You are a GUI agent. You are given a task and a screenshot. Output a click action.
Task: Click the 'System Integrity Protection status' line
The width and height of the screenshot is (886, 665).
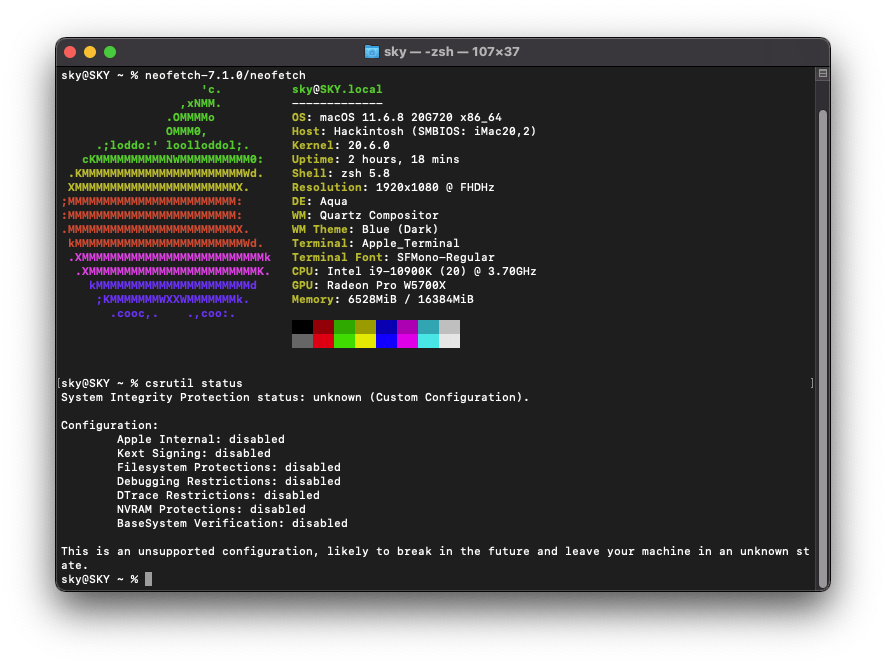295,397
